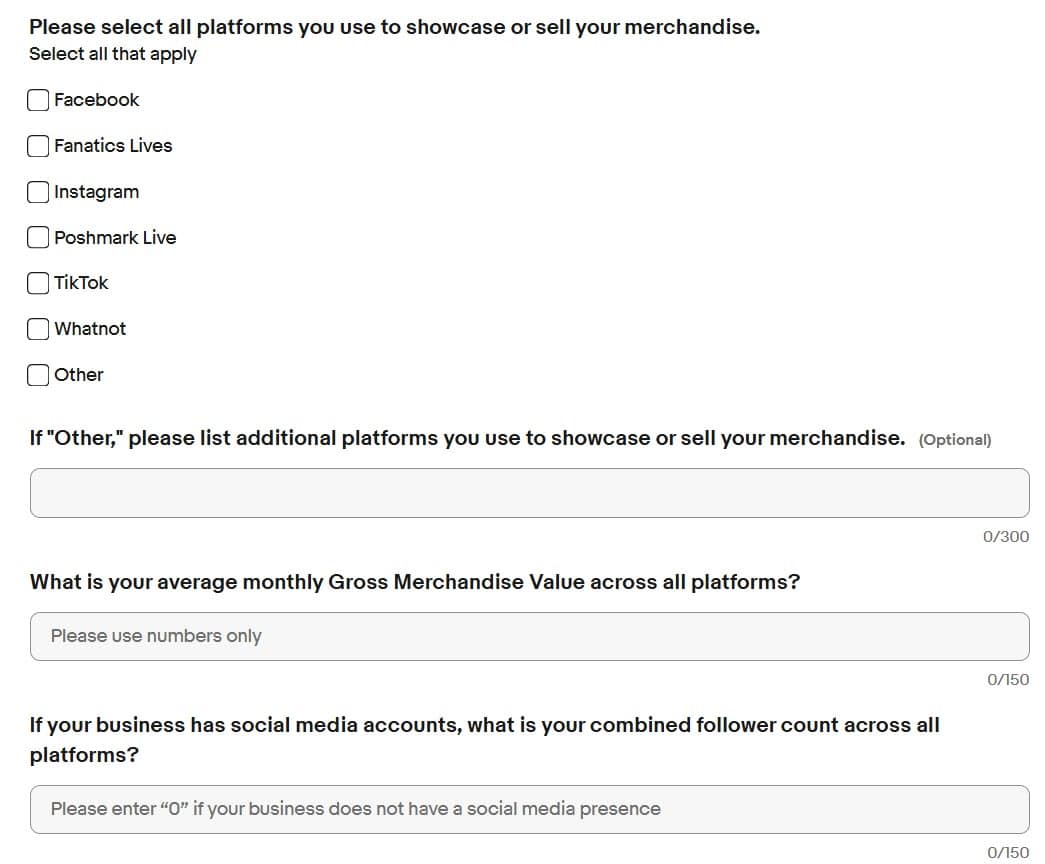
Task: Click the "Poshmark Live" label text
Action: point(115,238)
